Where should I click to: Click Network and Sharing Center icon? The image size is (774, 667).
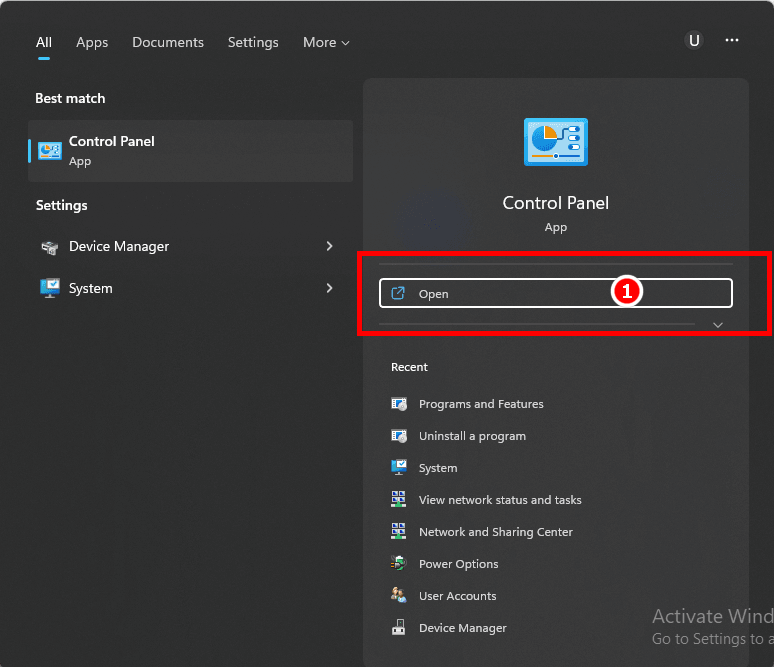pos(399,531)
